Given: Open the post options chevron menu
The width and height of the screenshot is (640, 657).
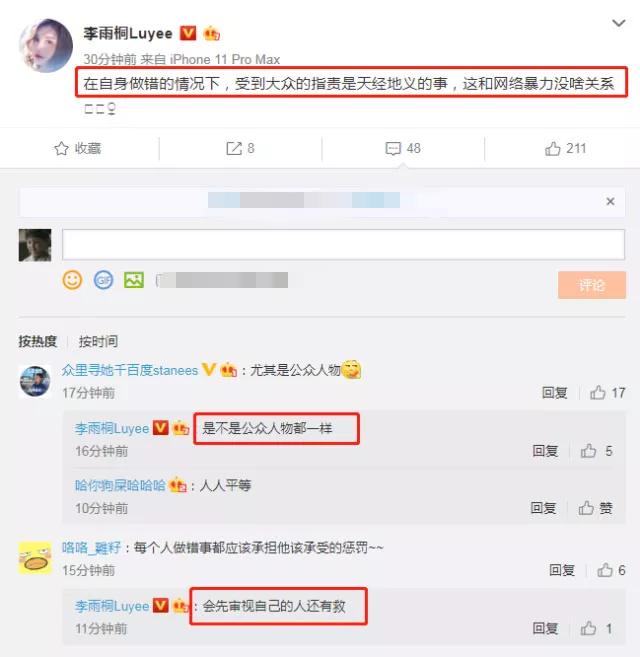Looking at the screenshot, I should tap(619, 23).
